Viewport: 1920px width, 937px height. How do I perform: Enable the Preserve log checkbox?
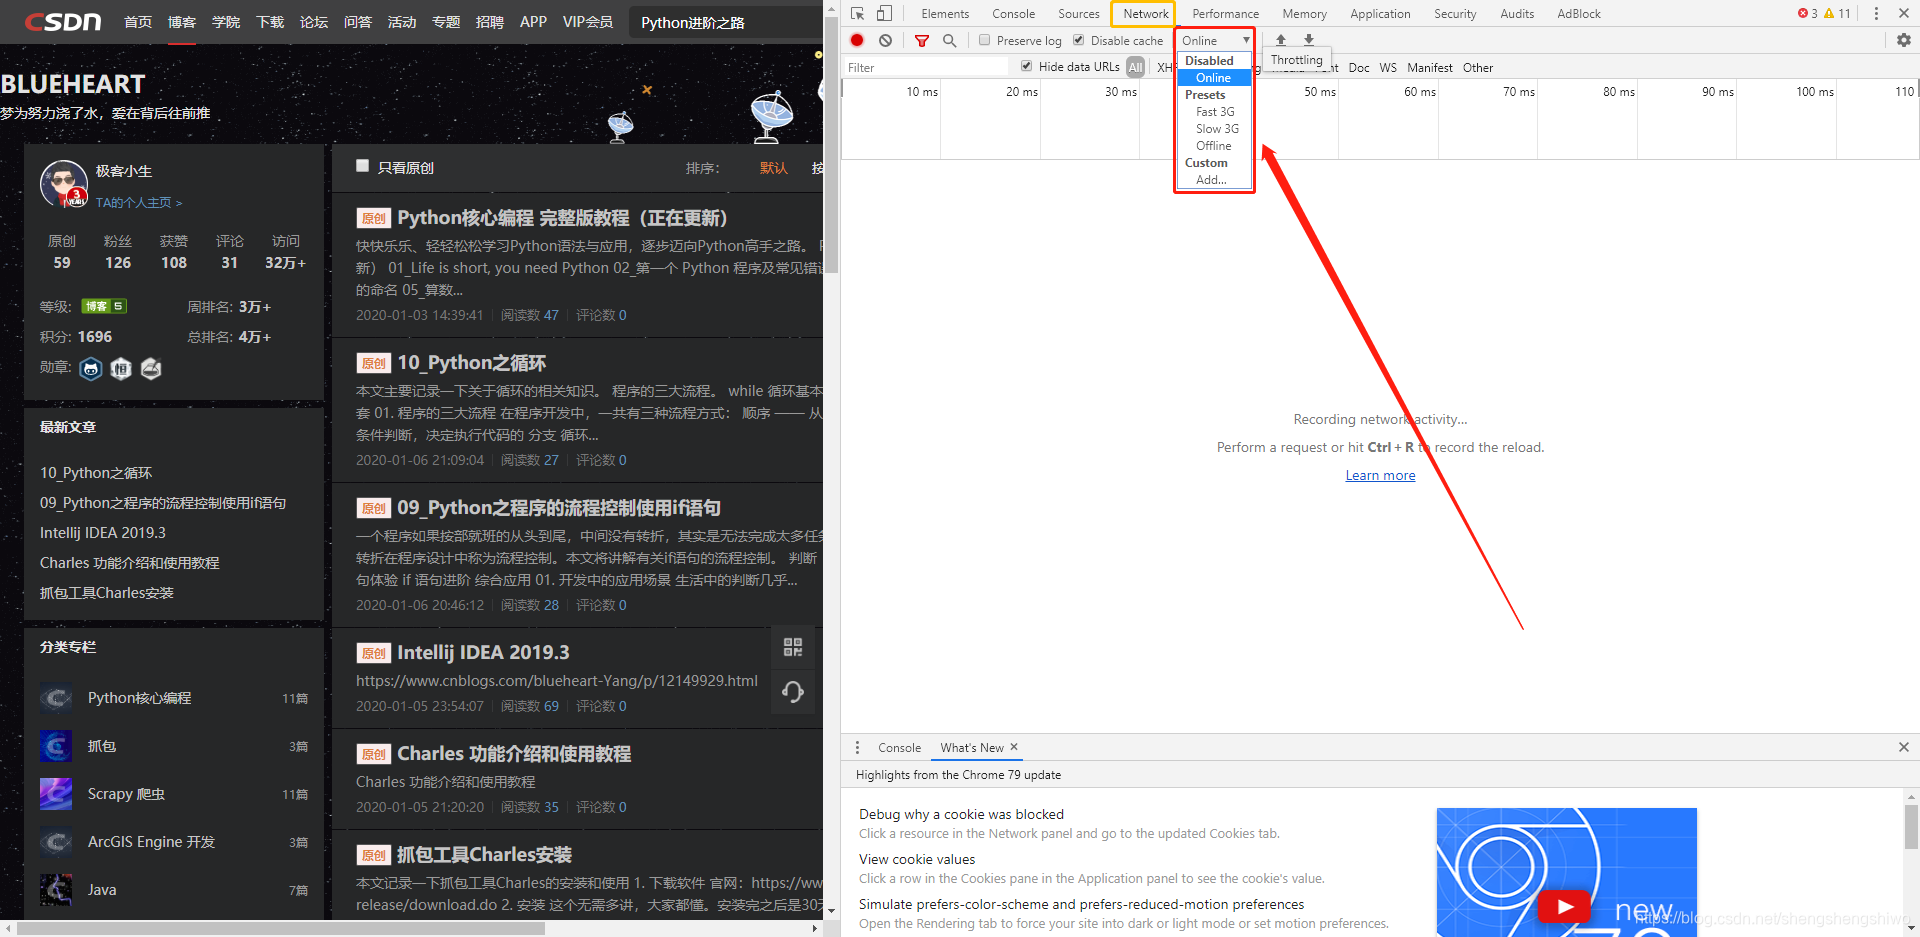985,40
